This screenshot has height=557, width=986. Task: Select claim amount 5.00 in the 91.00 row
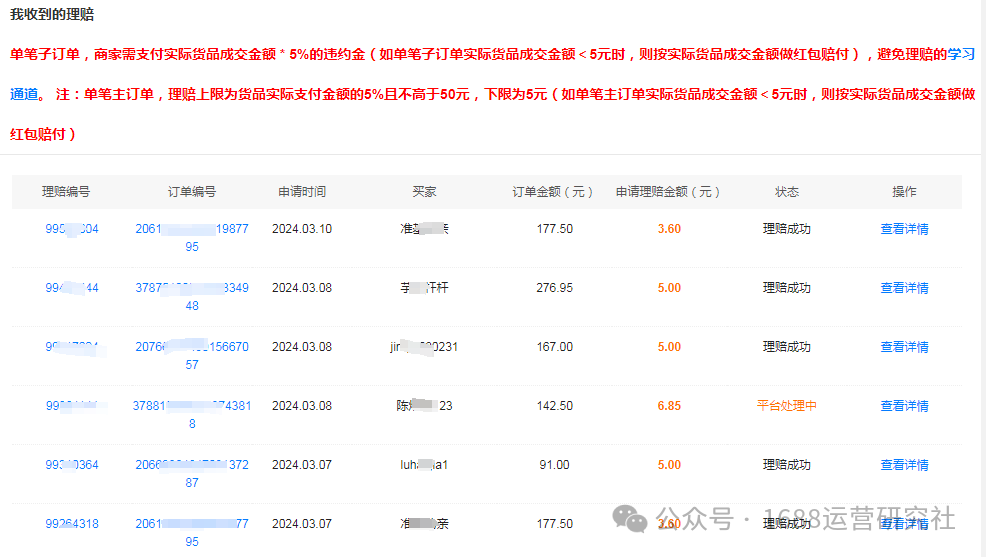(x=669, y=465)
